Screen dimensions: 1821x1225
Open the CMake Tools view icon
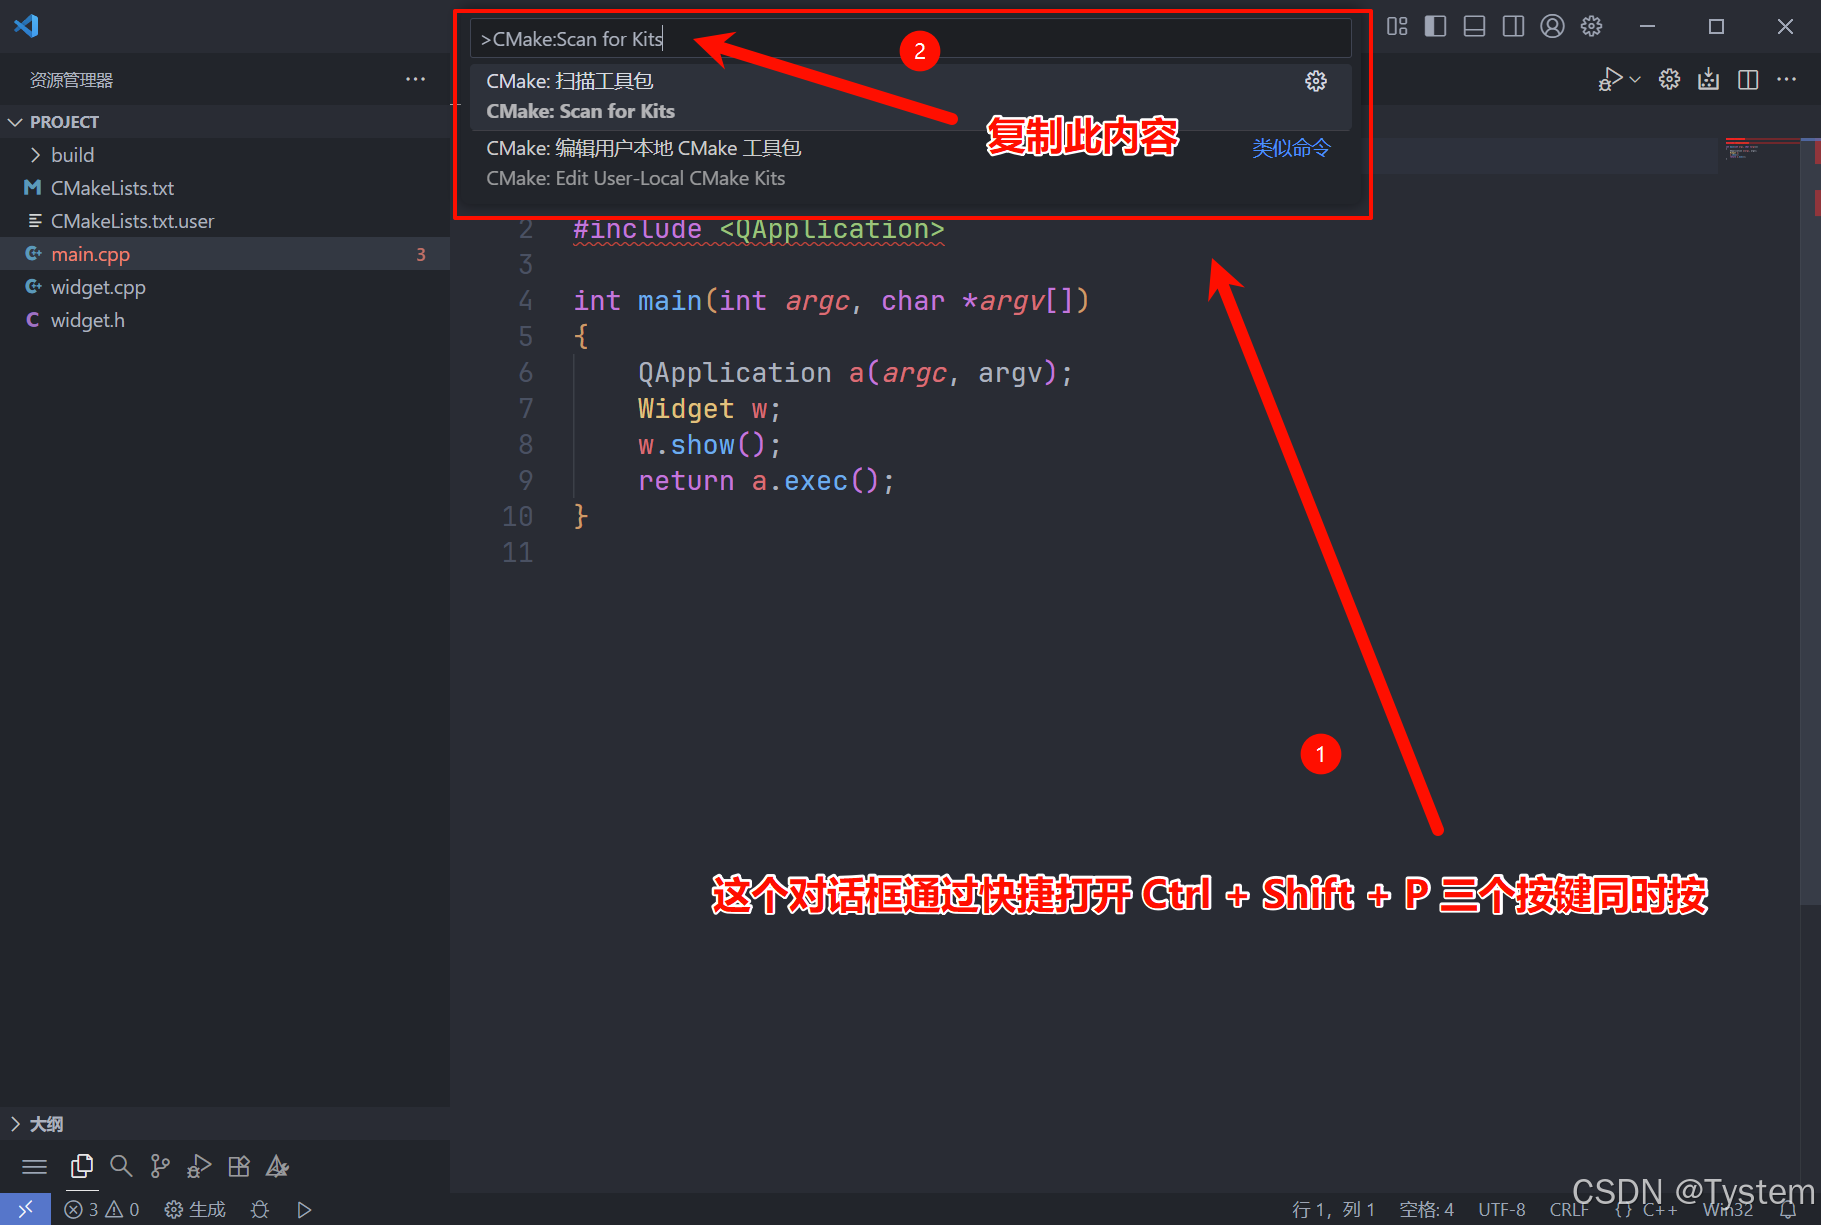tap(278, 1166)
